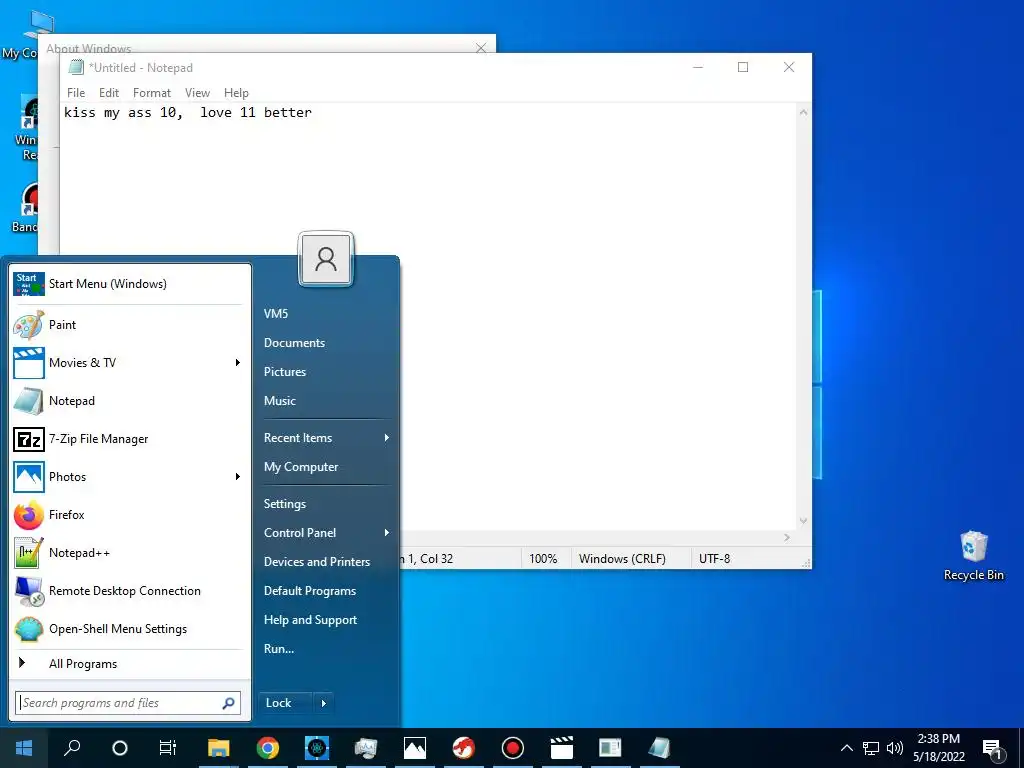Open network icon in system tray
Screen dimensions: 1024x768
[871, 748]
